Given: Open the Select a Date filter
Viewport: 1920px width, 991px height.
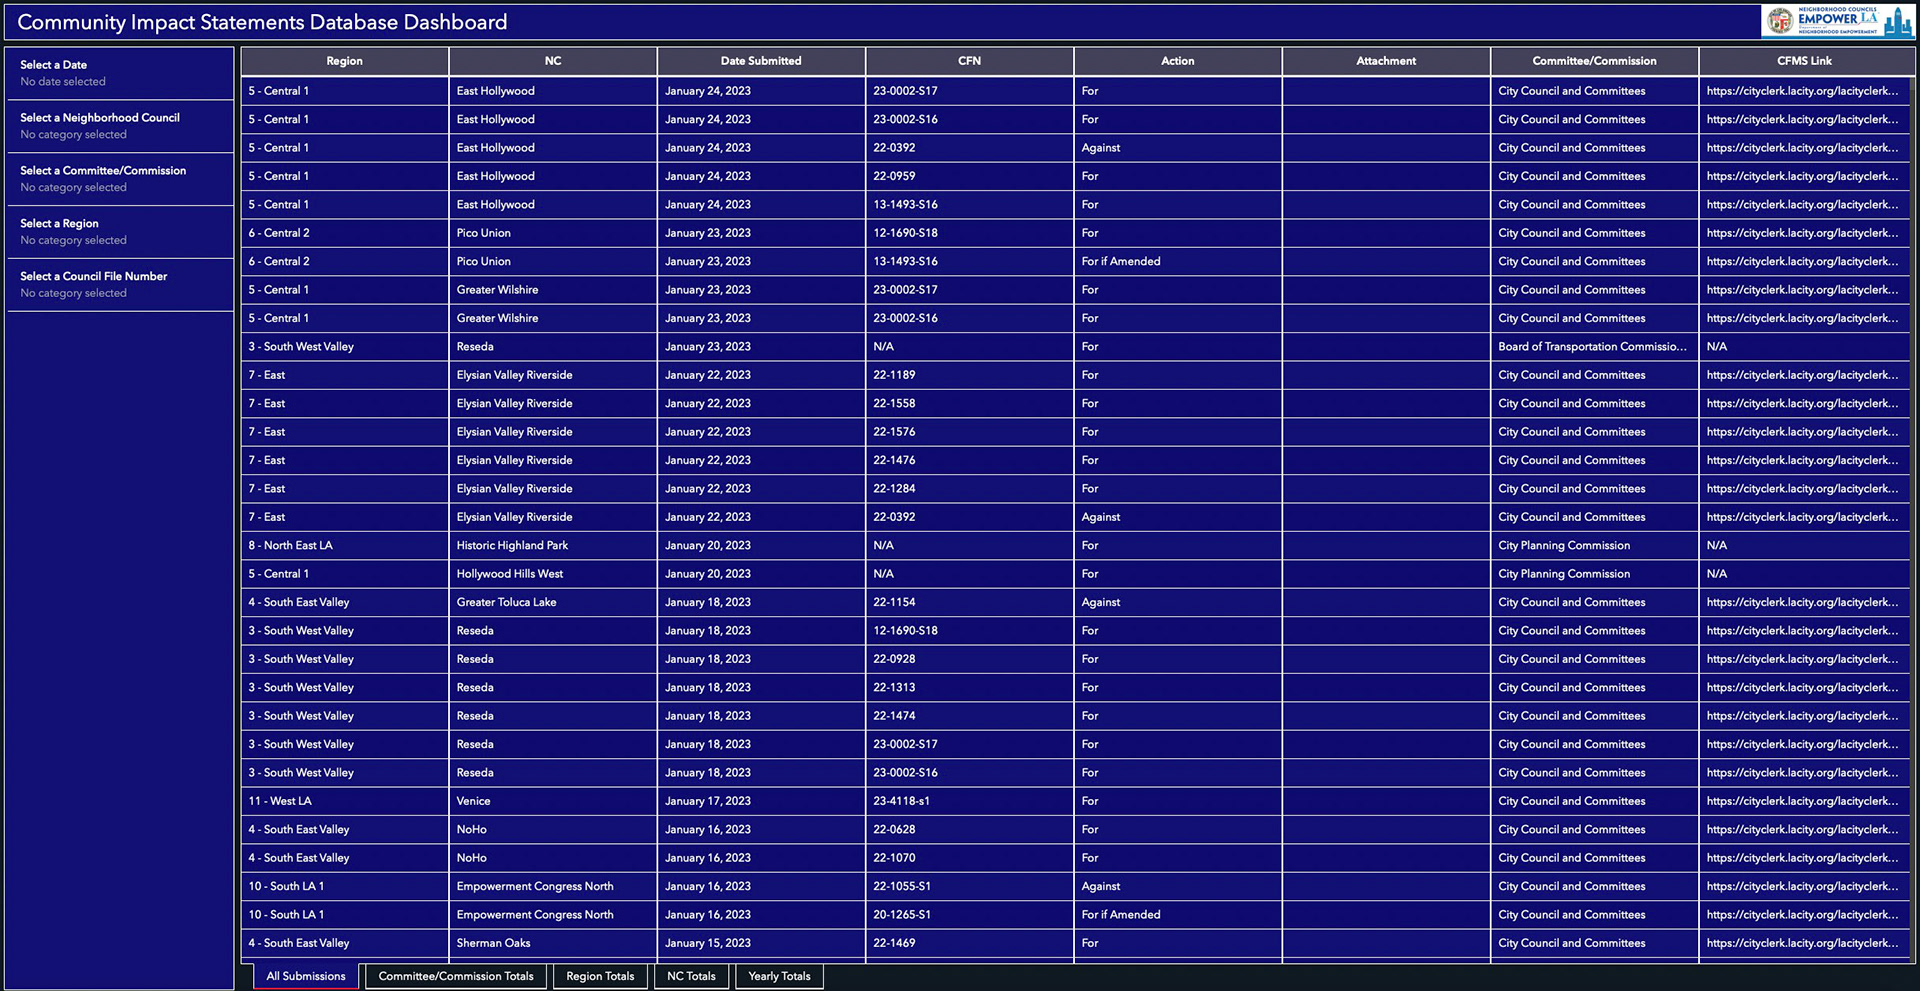Looking at the screenshot, I should (120, 73).
